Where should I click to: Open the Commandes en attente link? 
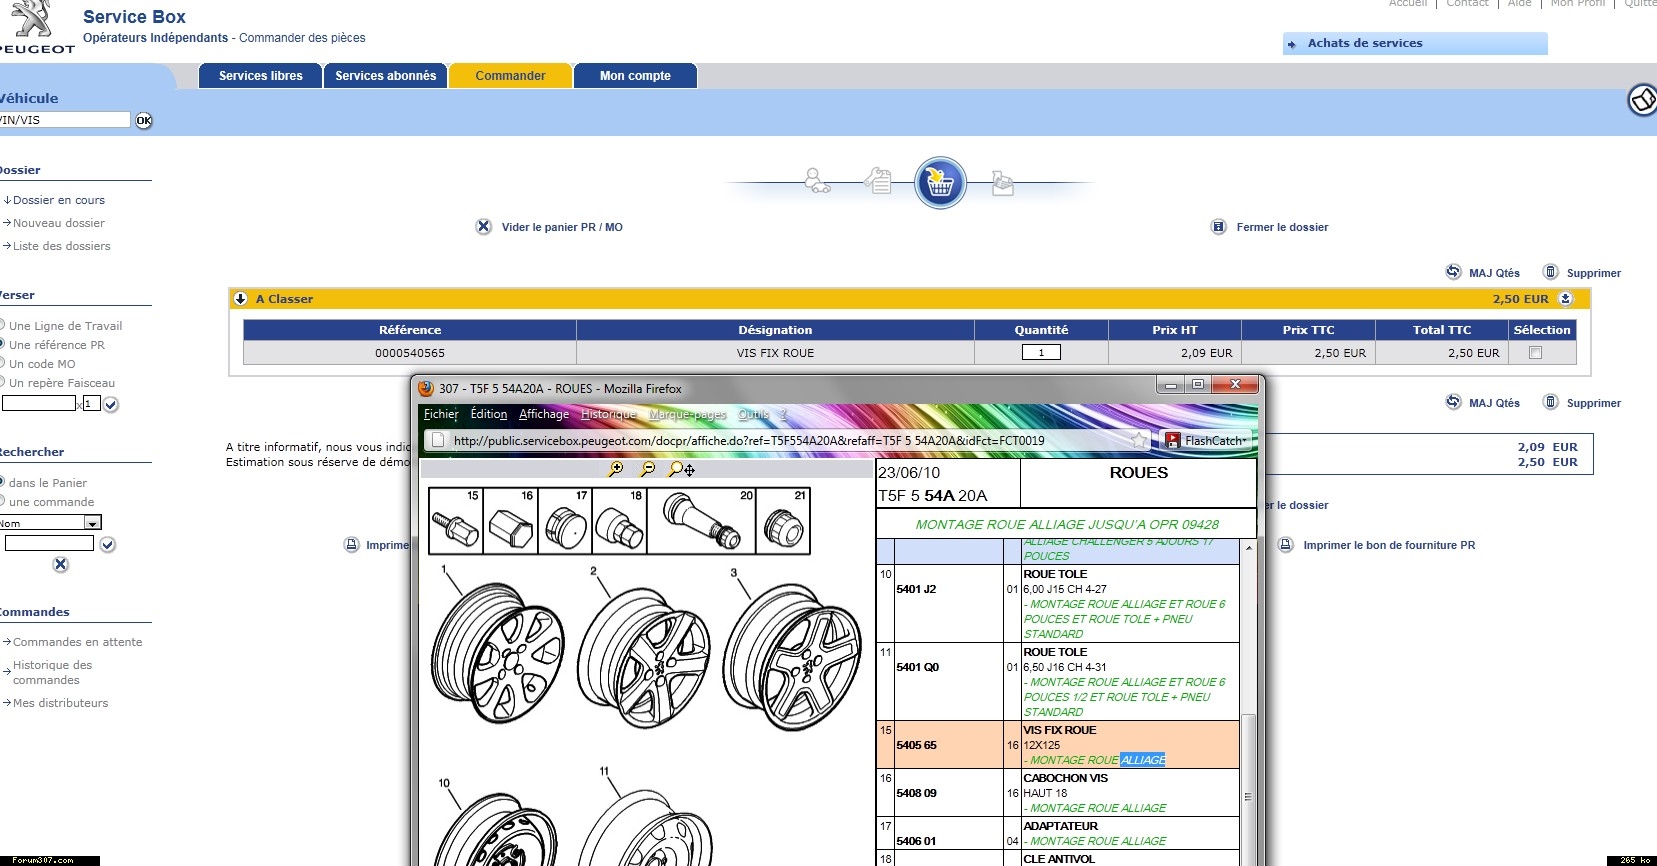(77, 642)
